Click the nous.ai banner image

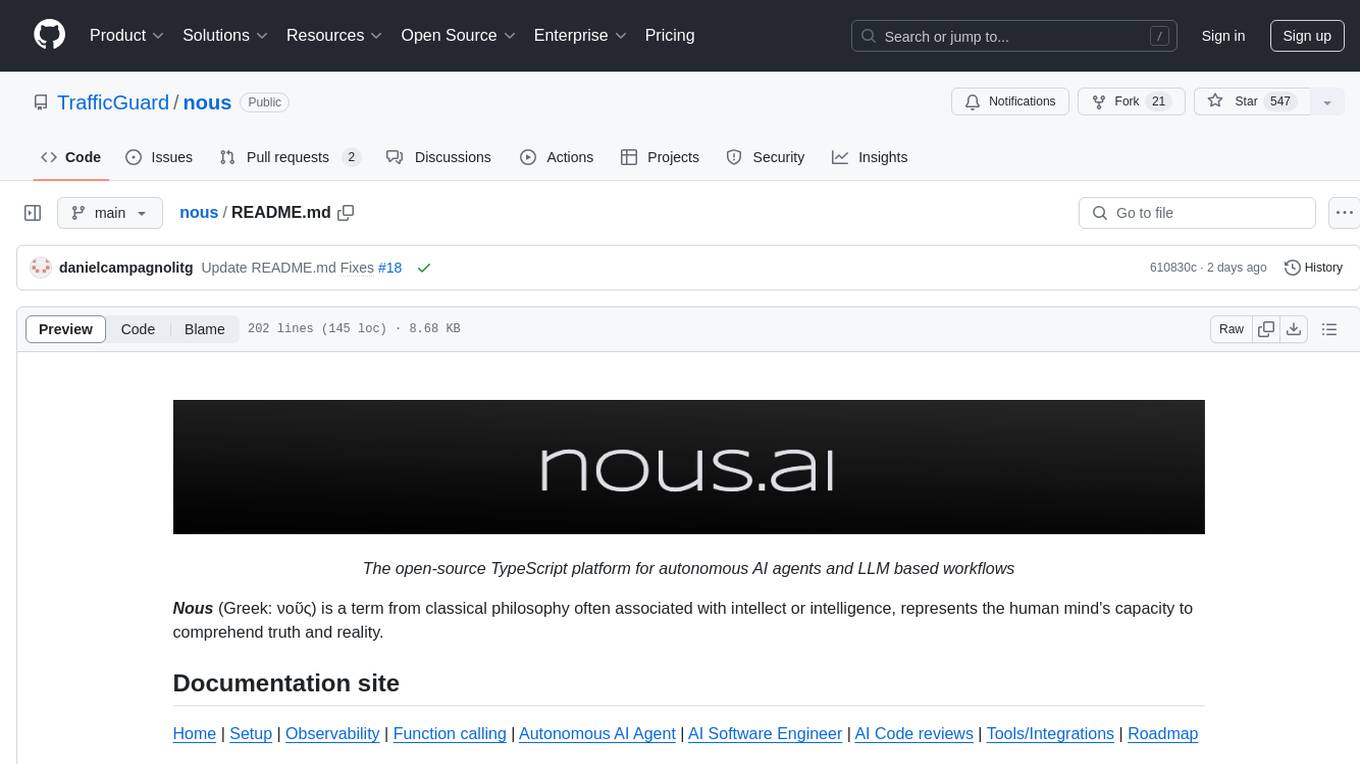pos(688,467)
